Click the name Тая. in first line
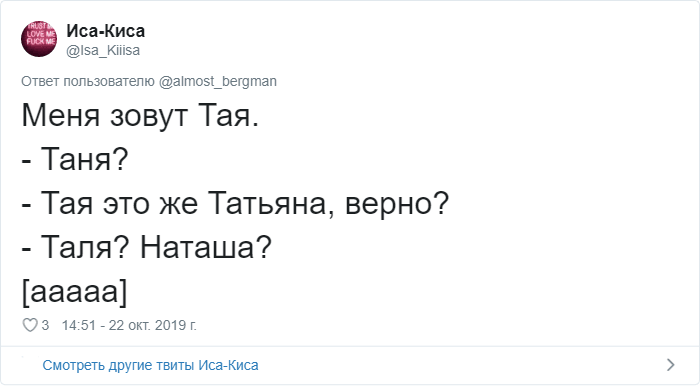The height and width of the screenshot is (386, 700). pos(229,116)
